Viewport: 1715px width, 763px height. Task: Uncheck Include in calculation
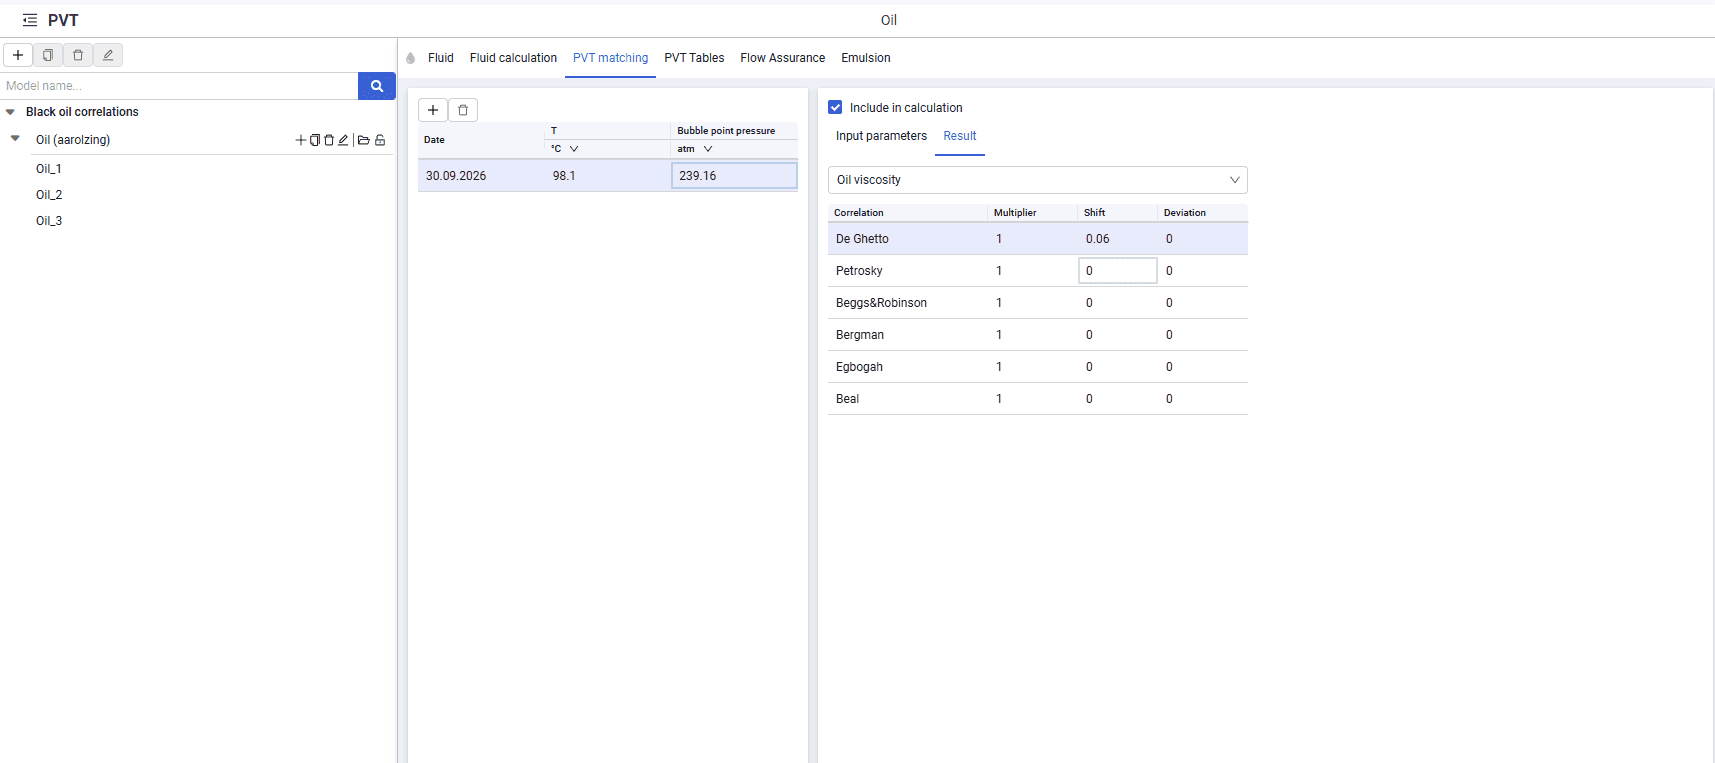coord(835,107)
